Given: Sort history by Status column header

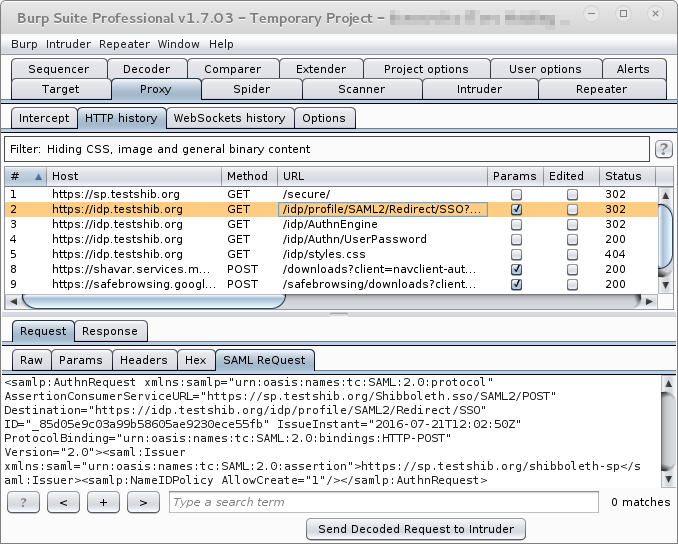Looking at the screenshot, I should tap(627, 176).
